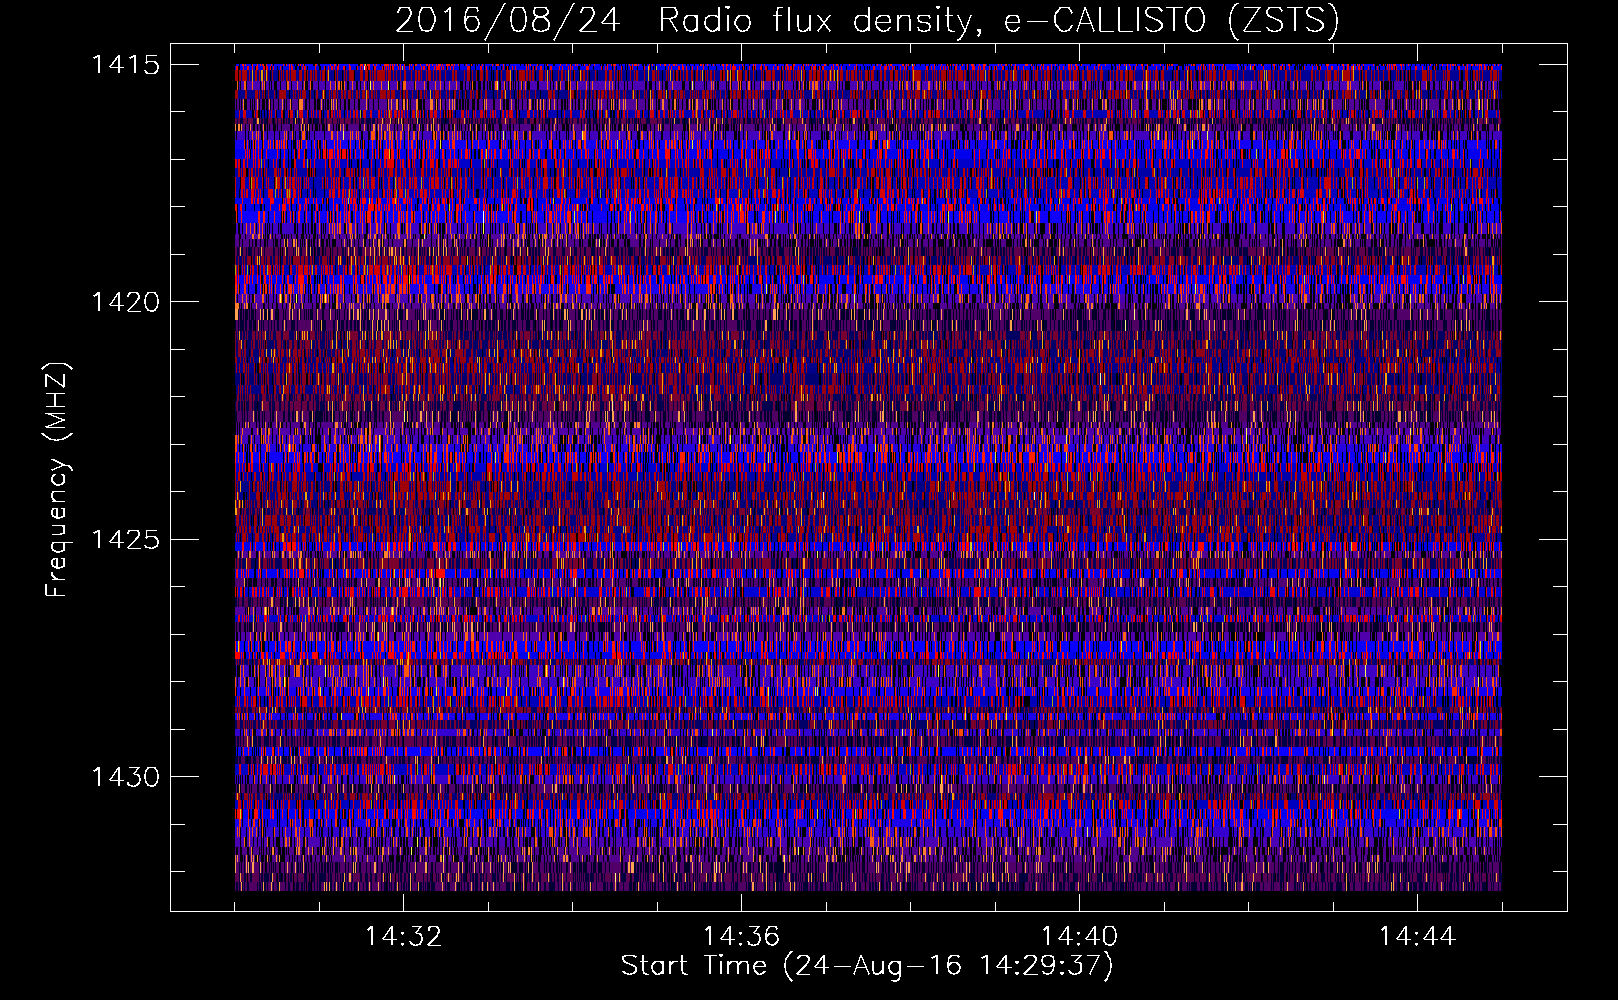Click the 'Start Time (24-Aug-16 14:29:37)' label
This screenshot has height=1000, width=1618.
(867, 966)
